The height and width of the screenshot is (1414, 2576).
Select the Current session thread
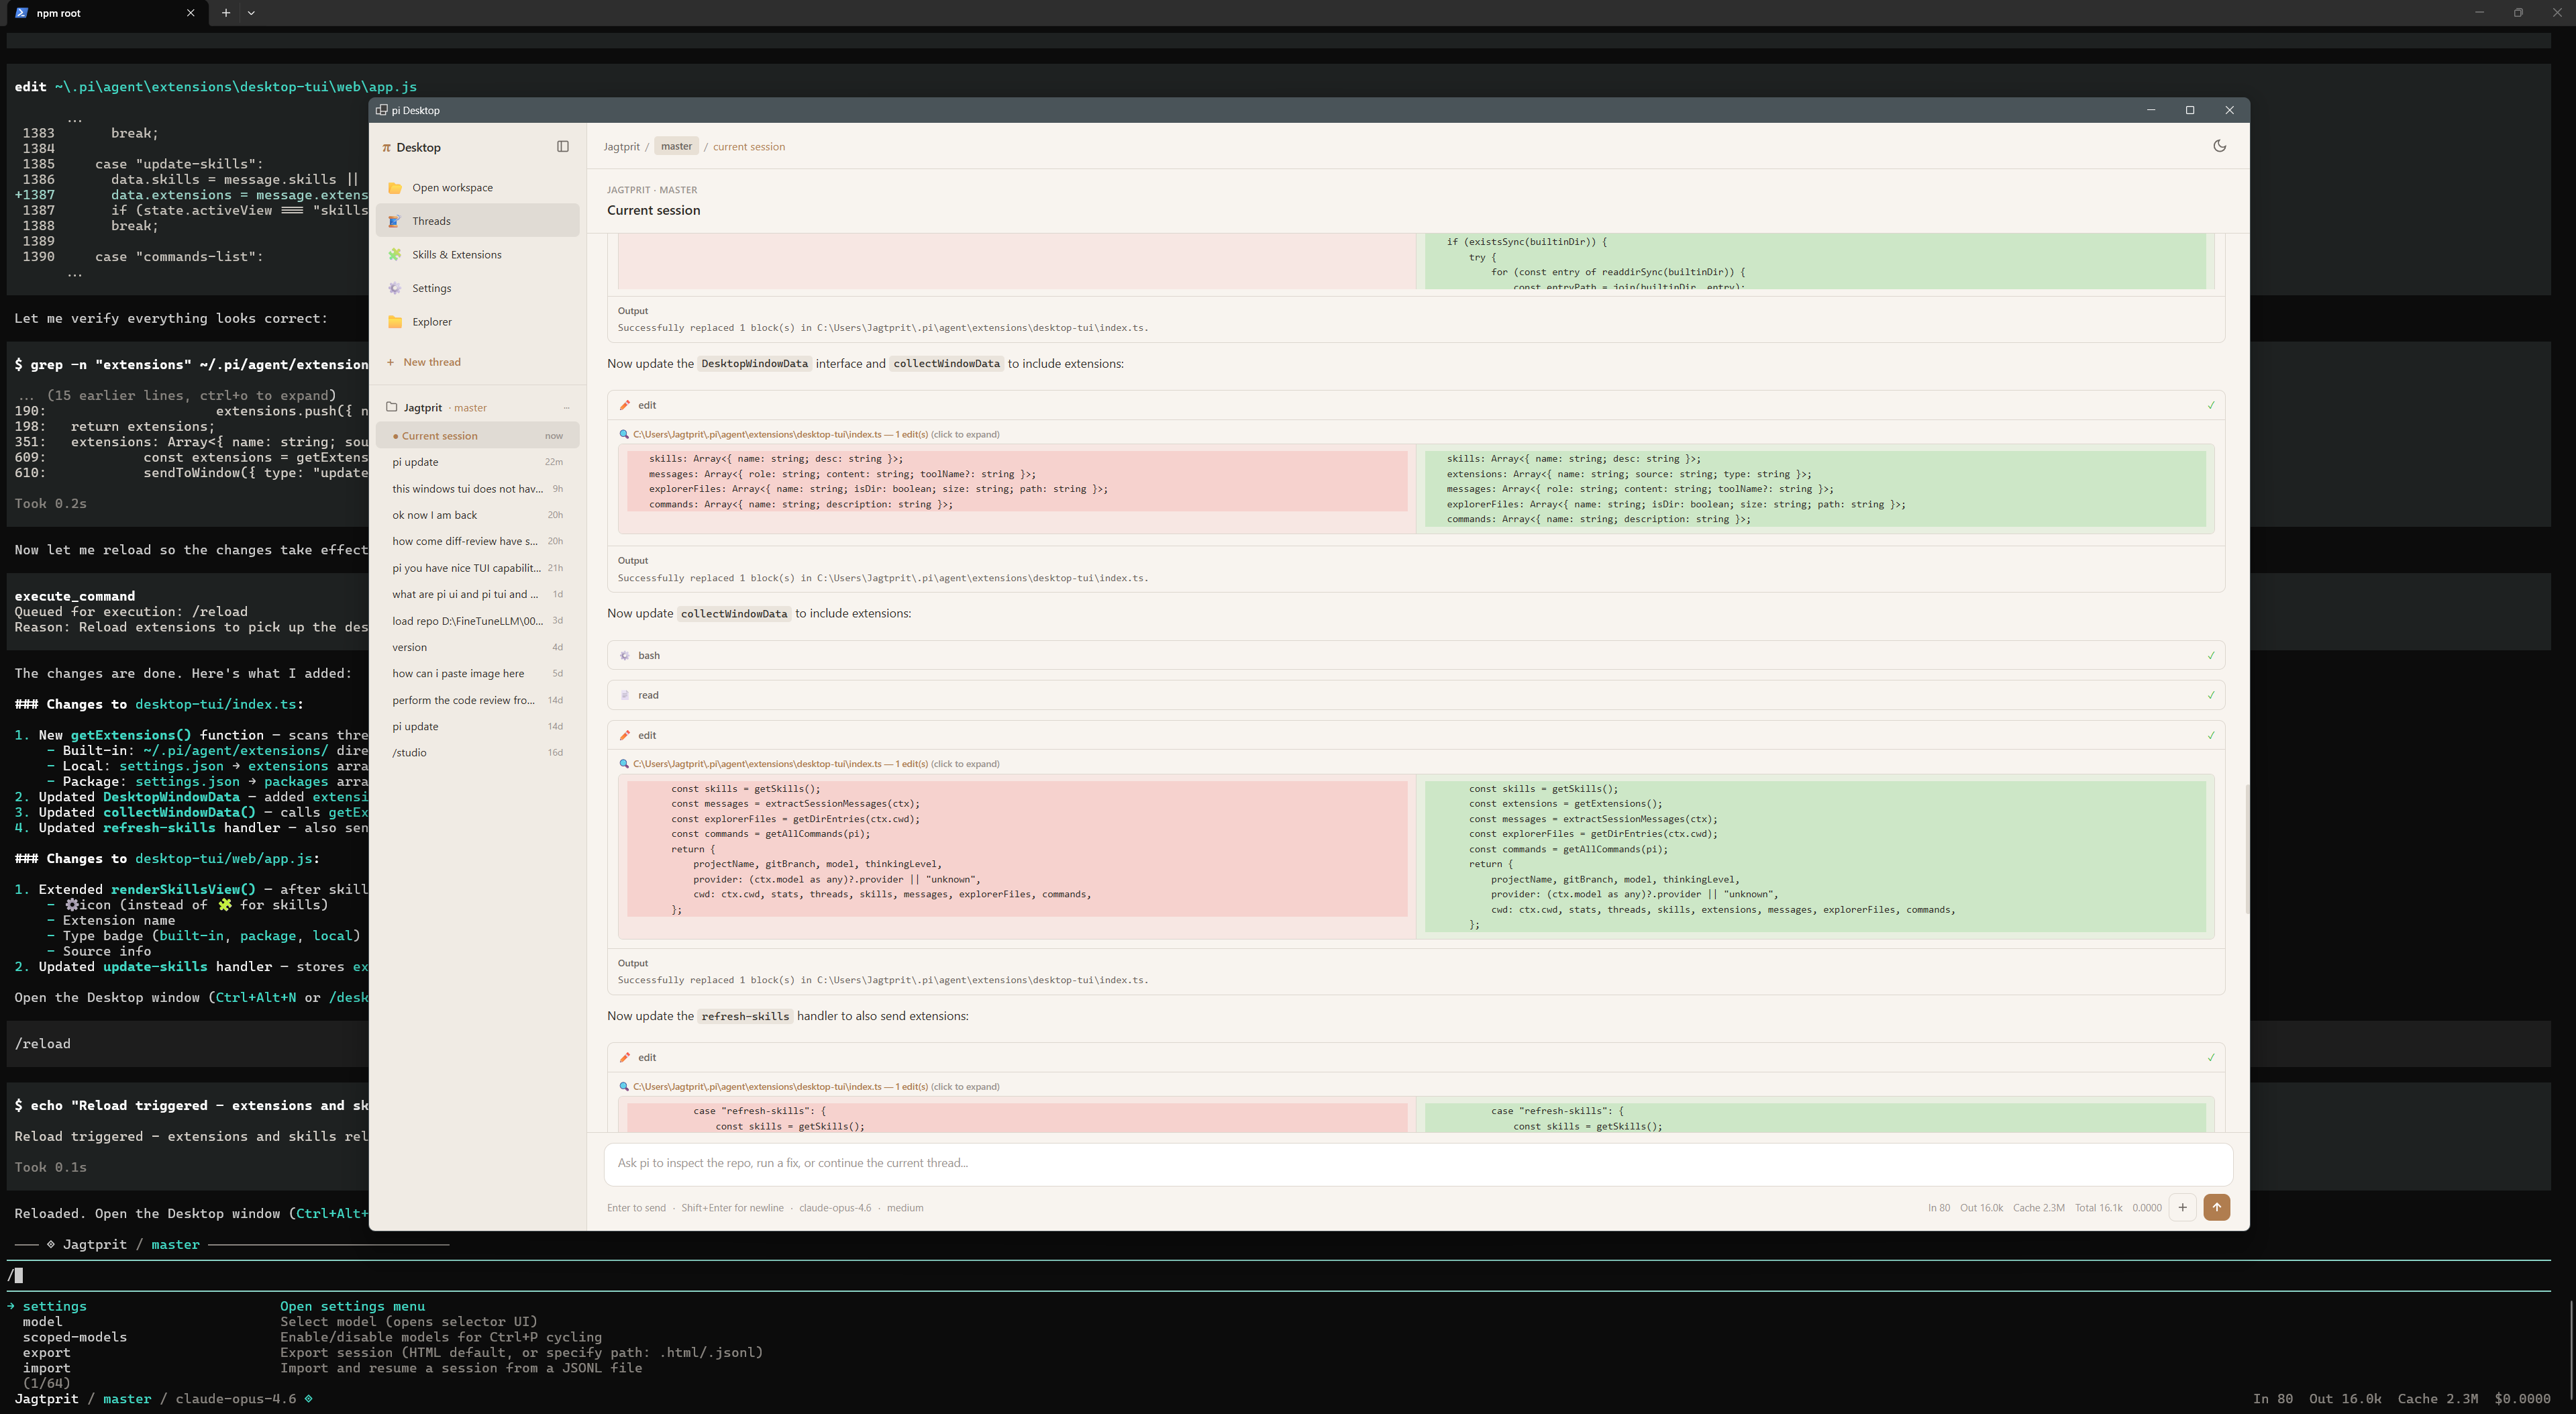478,436
